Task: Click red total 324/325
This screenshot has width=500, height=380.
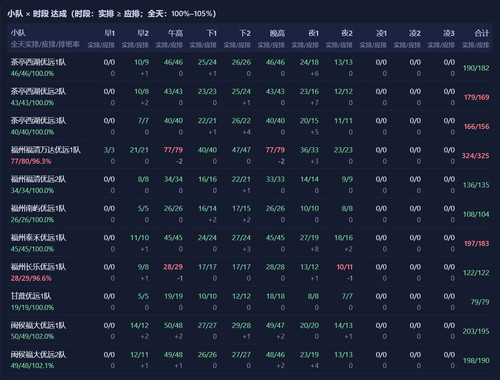Action: pos(475,156)
